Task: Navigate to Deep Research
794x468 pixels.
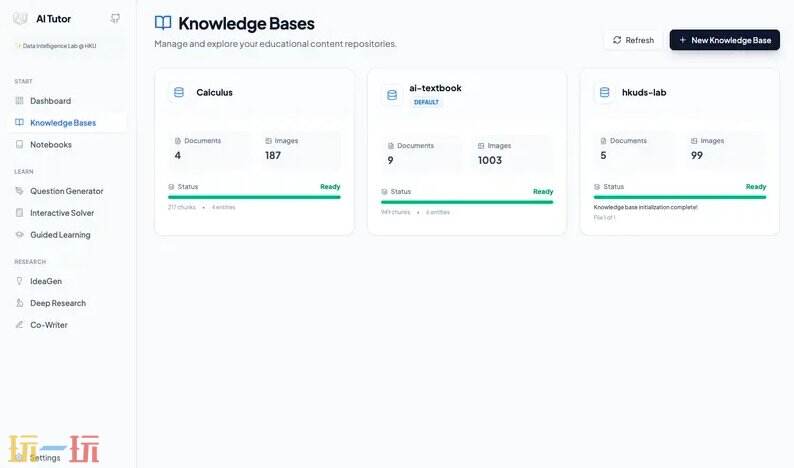Action: 58,303
